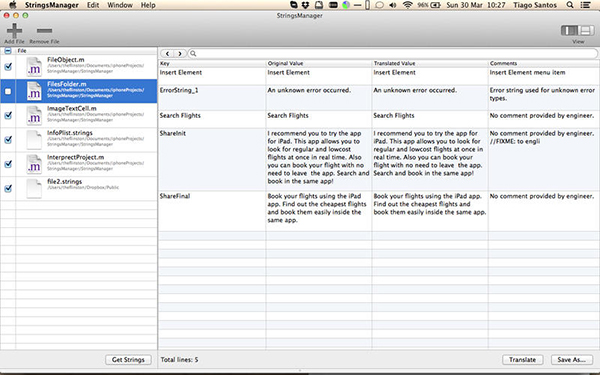Click the InfoPlist.strings file icon

[34, 140]
